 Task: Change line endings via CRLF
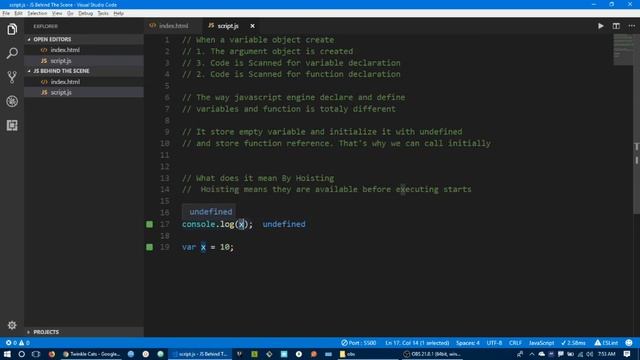515,343
